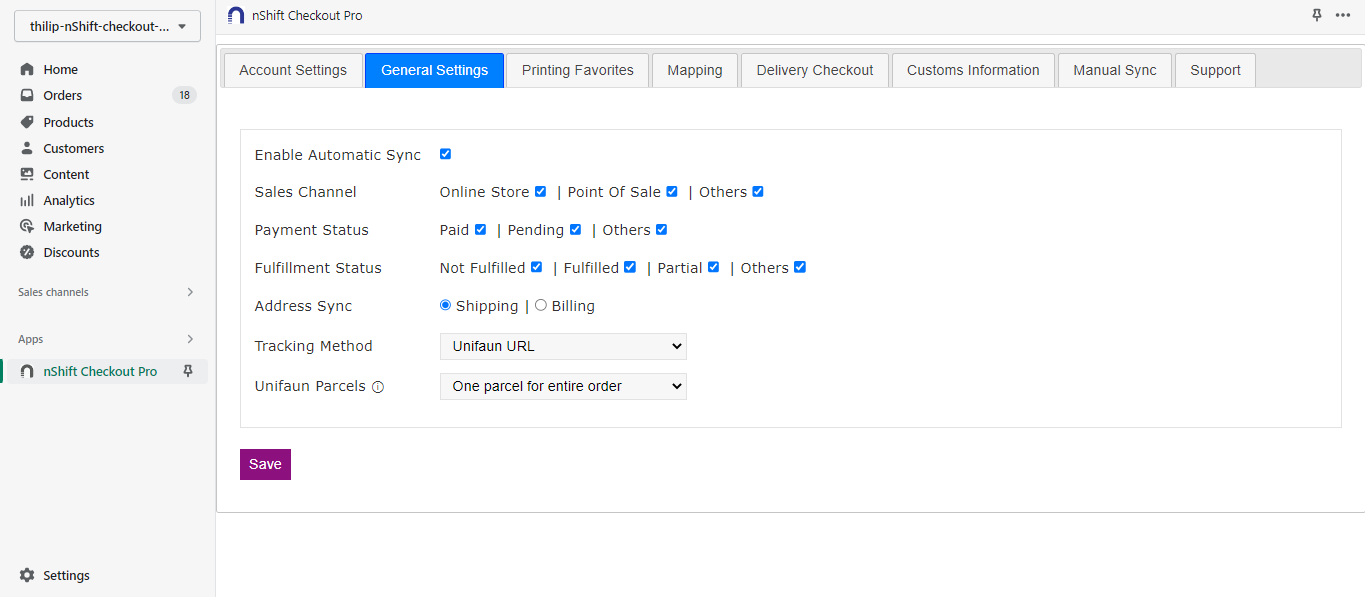Screen dimensions: 1365x597
Task: Toggle the Partial fulfillment checkbox
Action: (x=713, y=267)
